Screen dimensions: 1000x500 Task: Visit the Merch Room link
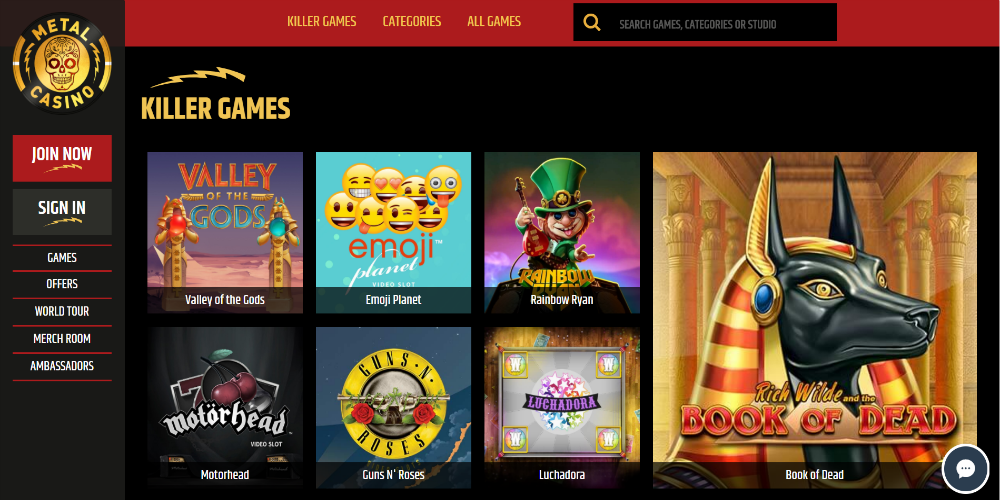tap(62, 339)
